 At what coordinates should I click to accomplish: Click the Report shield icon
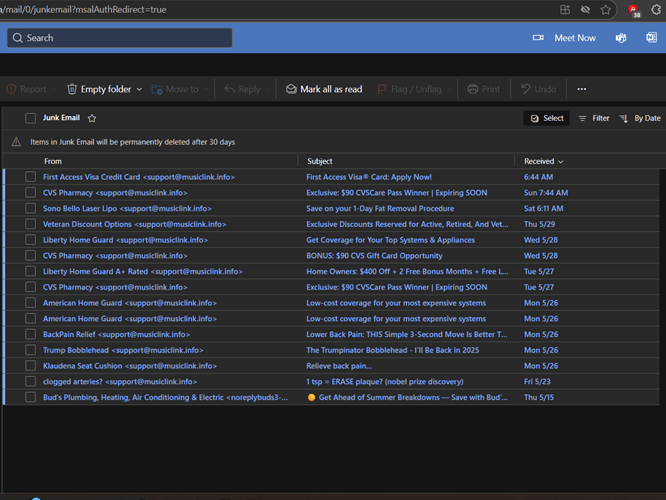(x=11, y=89)
